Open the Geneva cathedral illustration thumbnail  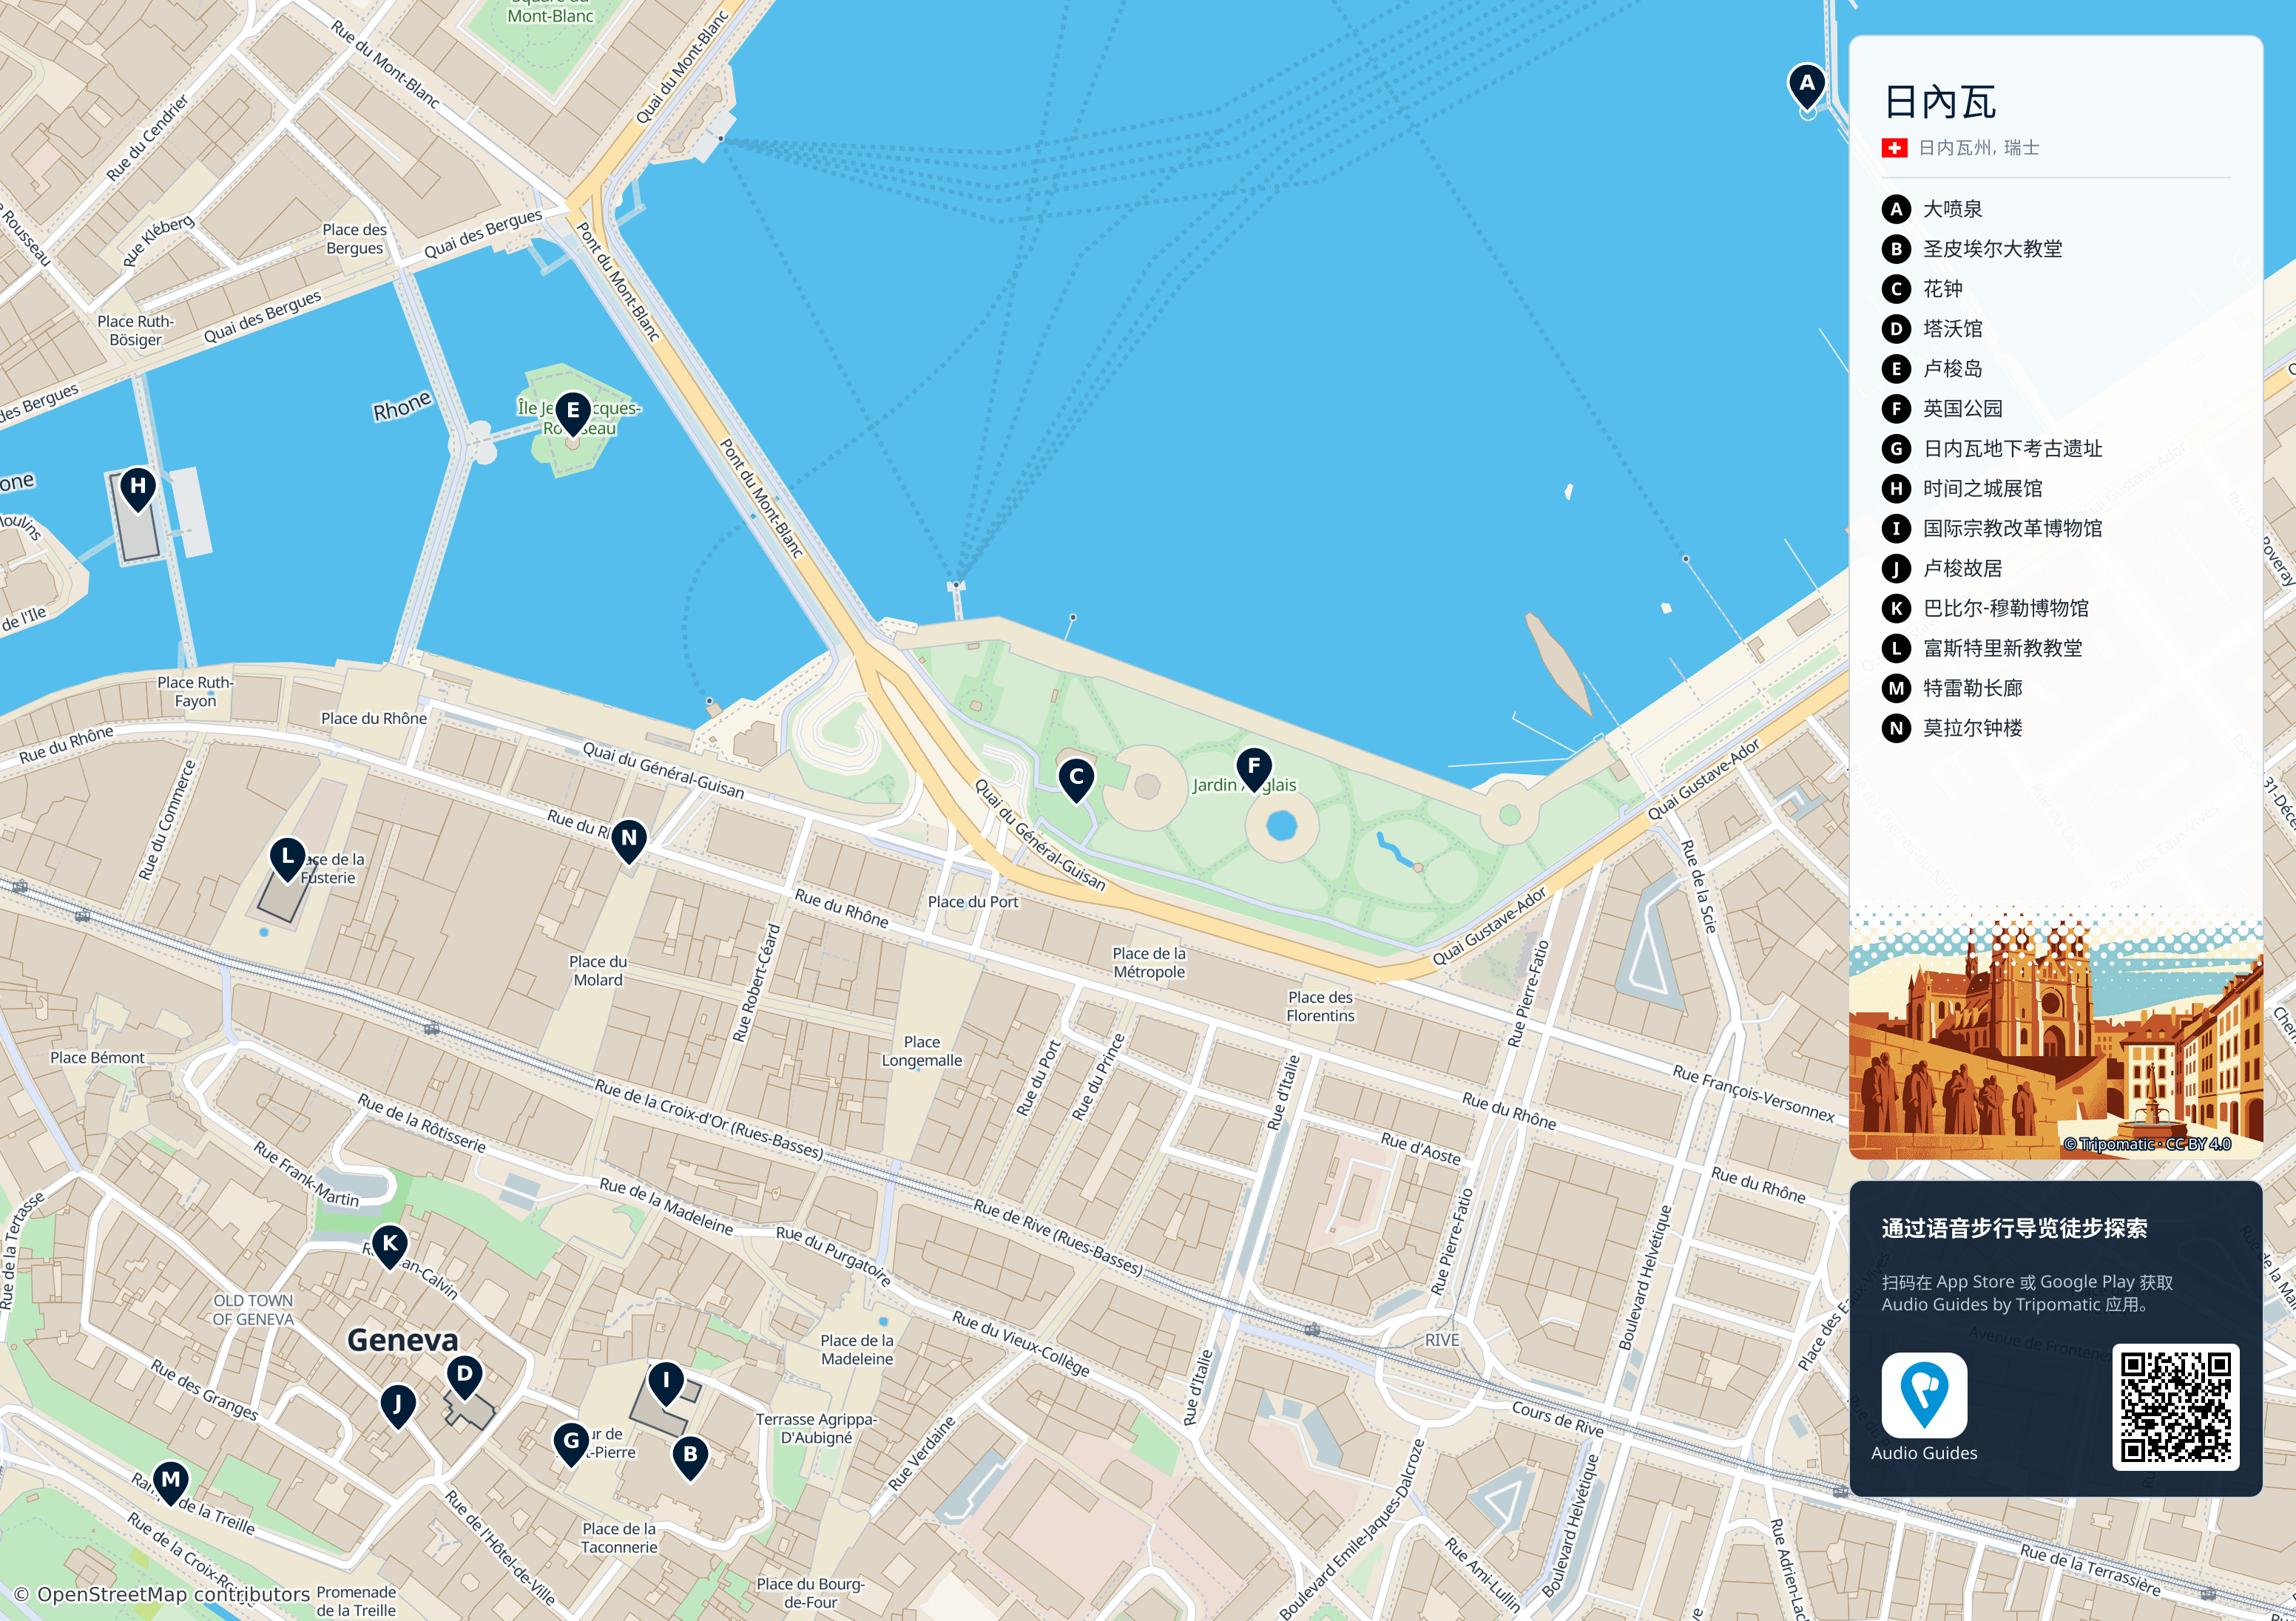(x=2055, y=1033)
